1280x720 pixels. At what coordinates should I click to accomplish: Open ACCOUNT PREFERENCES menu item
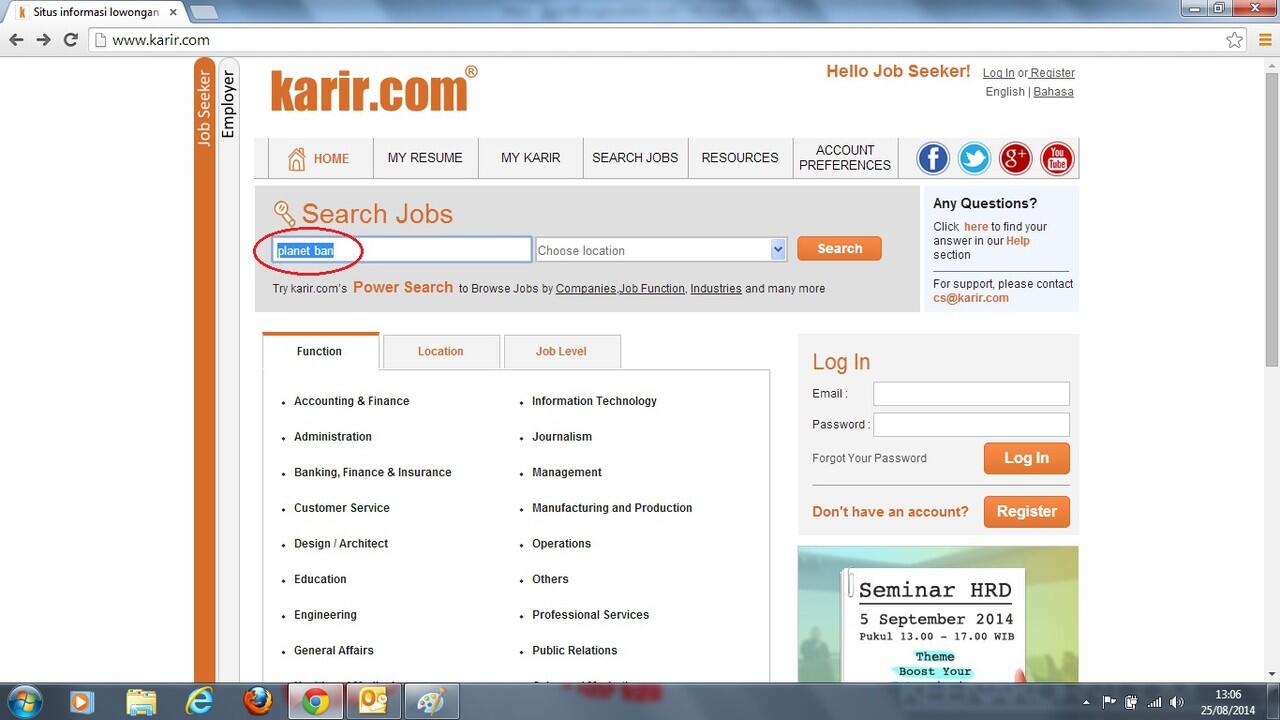point(845,158)
